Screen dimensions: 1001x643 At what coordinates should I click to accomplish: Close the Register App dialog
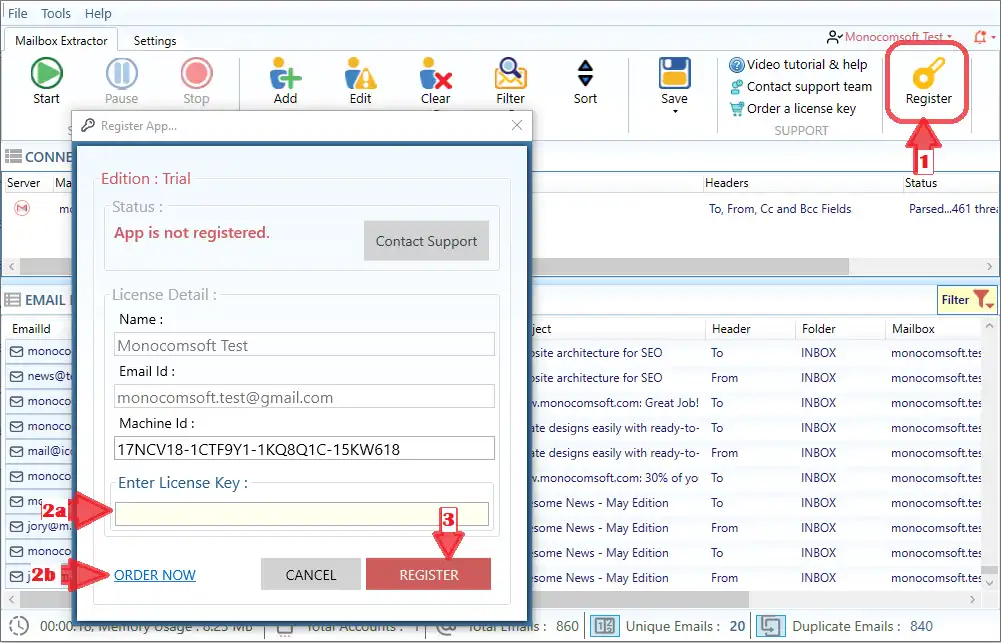coord(517,125)
